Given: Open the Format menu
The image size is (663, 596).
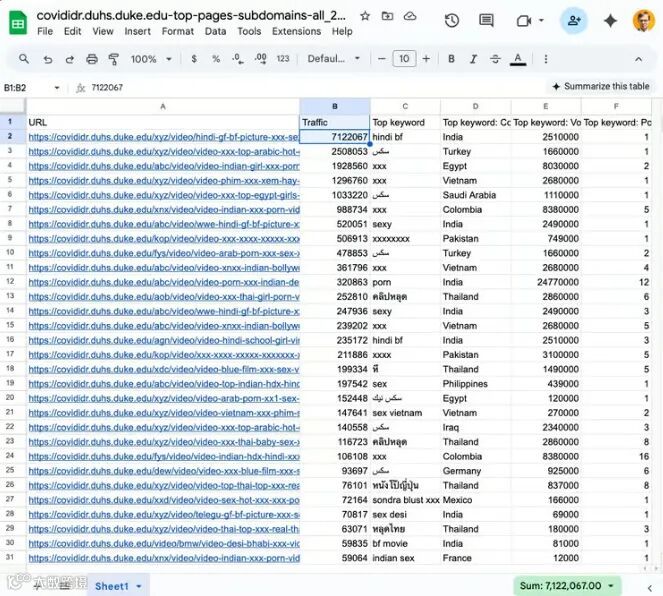Looking at the screenshot, I should point(178,31).
